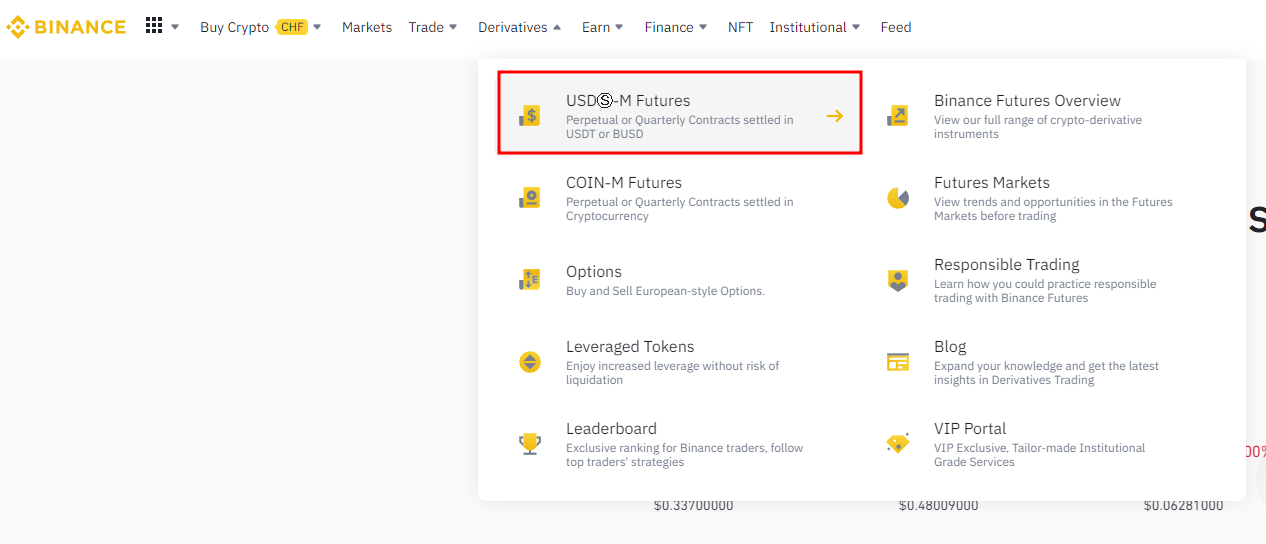The height and width of the screenshot is (544, 1266).
Task: Click the Buy Crypto menu label
Action: (234, 27)
